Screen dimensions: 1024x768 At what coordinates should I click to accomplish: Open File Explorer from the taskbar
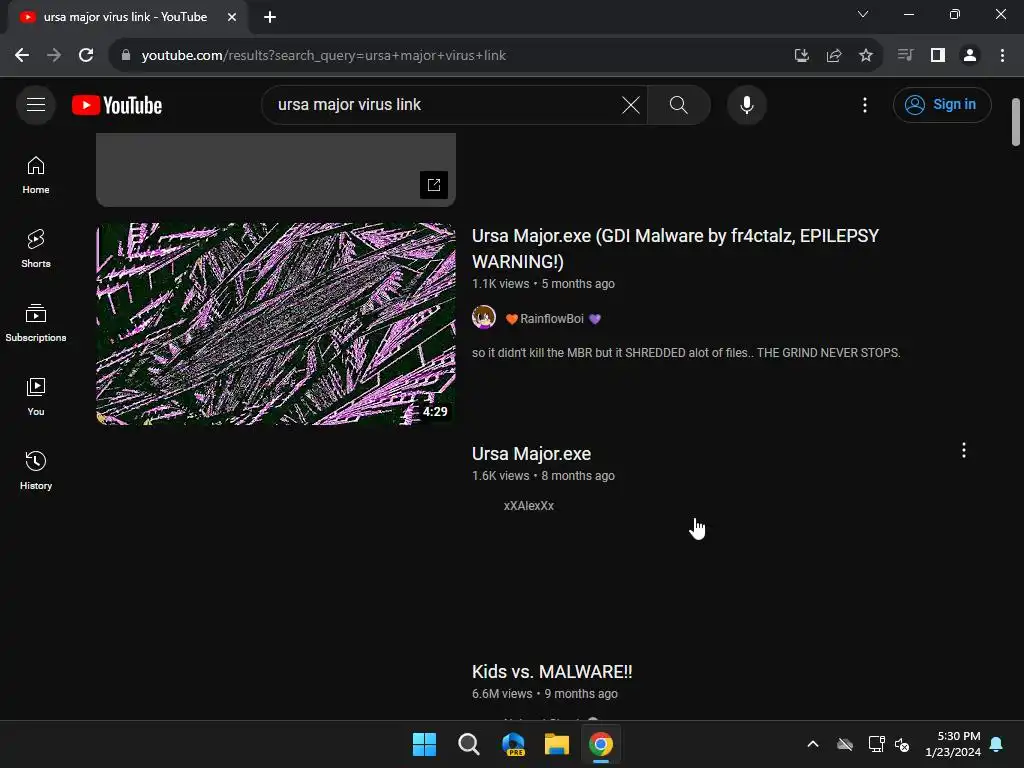557,744
